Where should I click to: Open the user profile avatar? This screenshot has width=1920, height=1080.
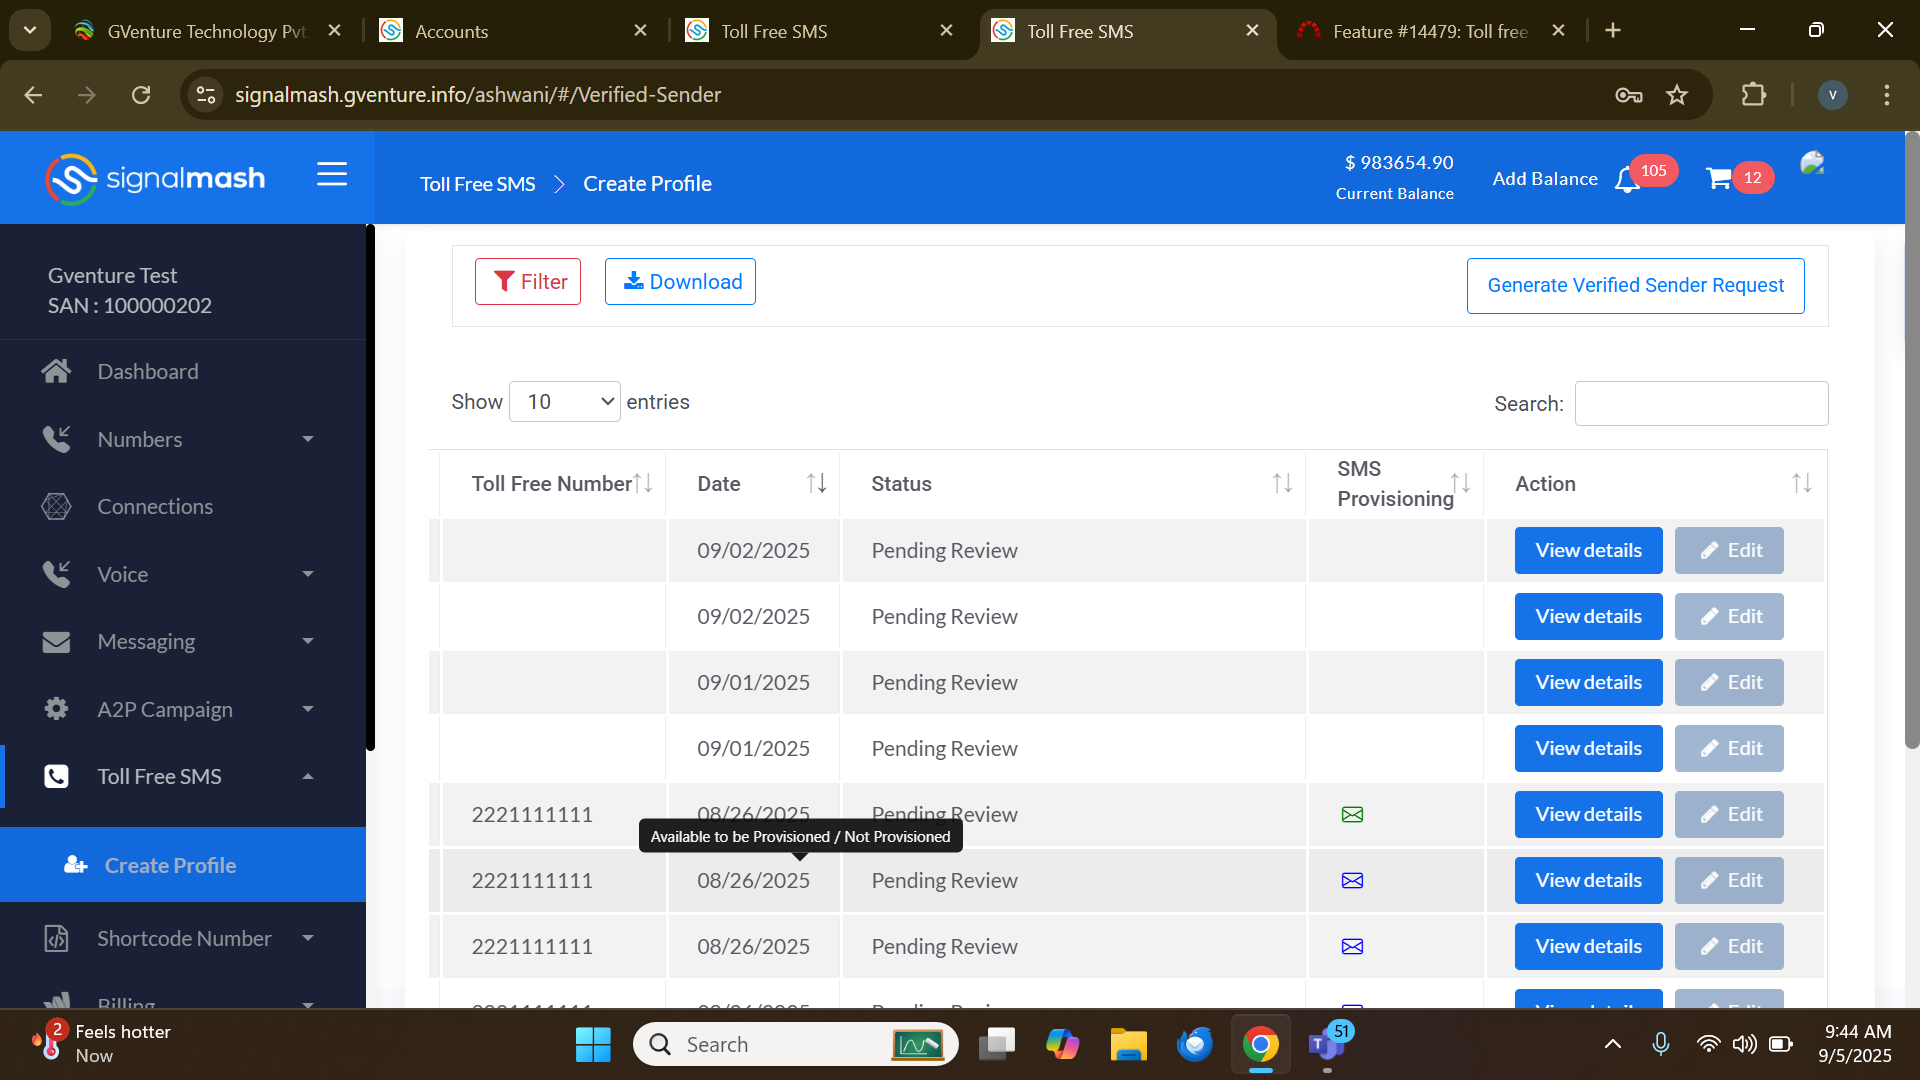(x=1812, y=164)
